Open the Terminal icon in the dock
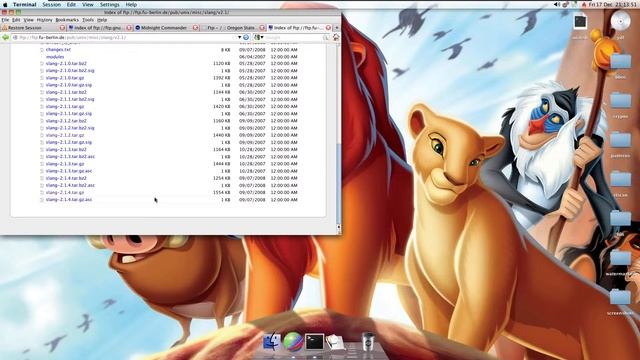The width and height of the screenshot is (640, 360). (x=314, y=342)
